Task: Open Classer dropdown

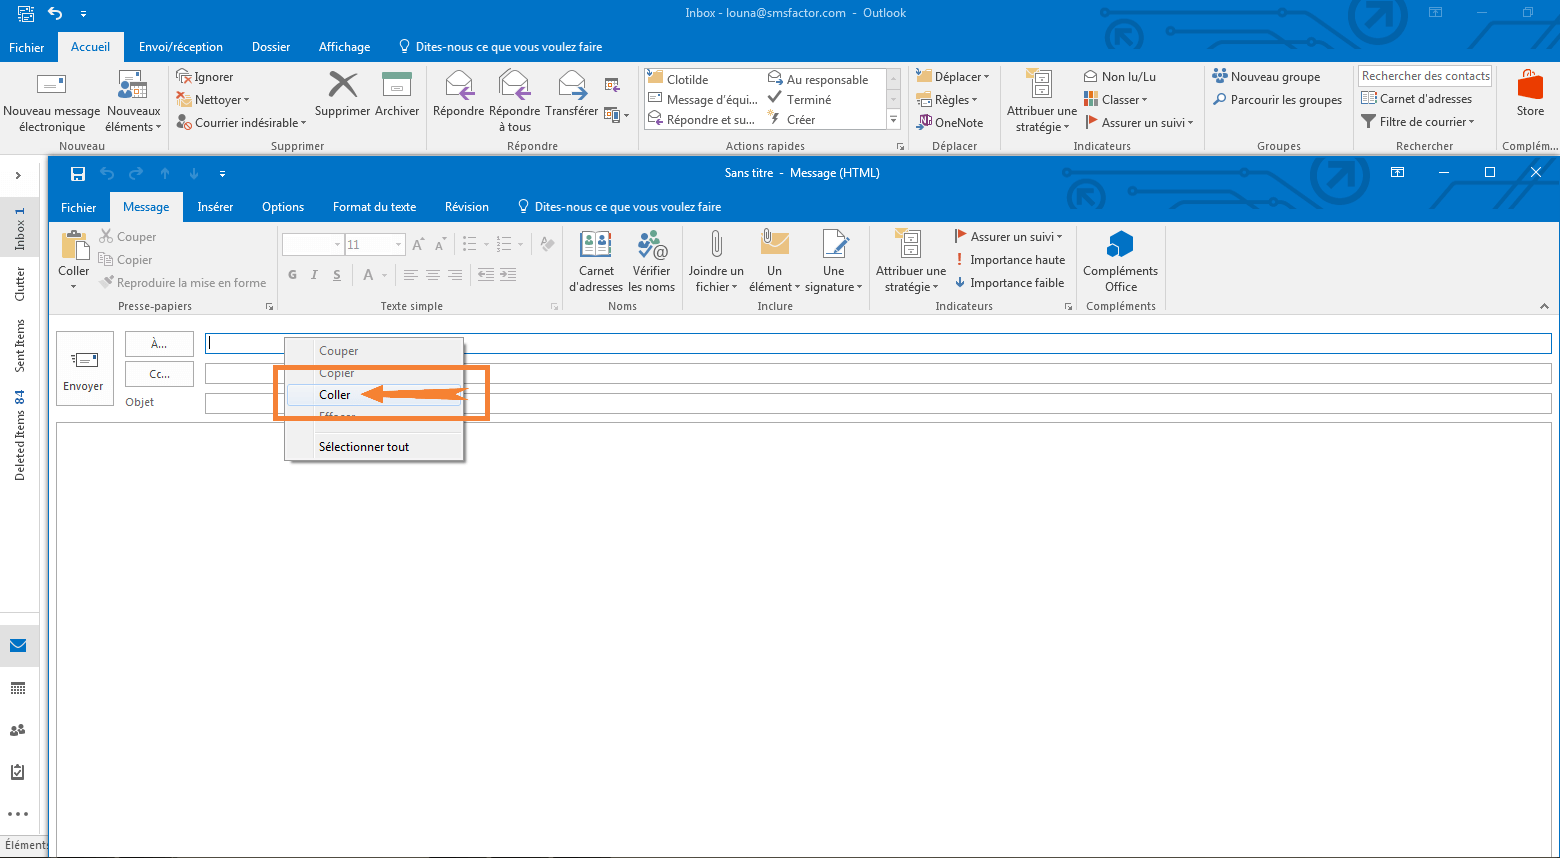Action: (1116, 100)
